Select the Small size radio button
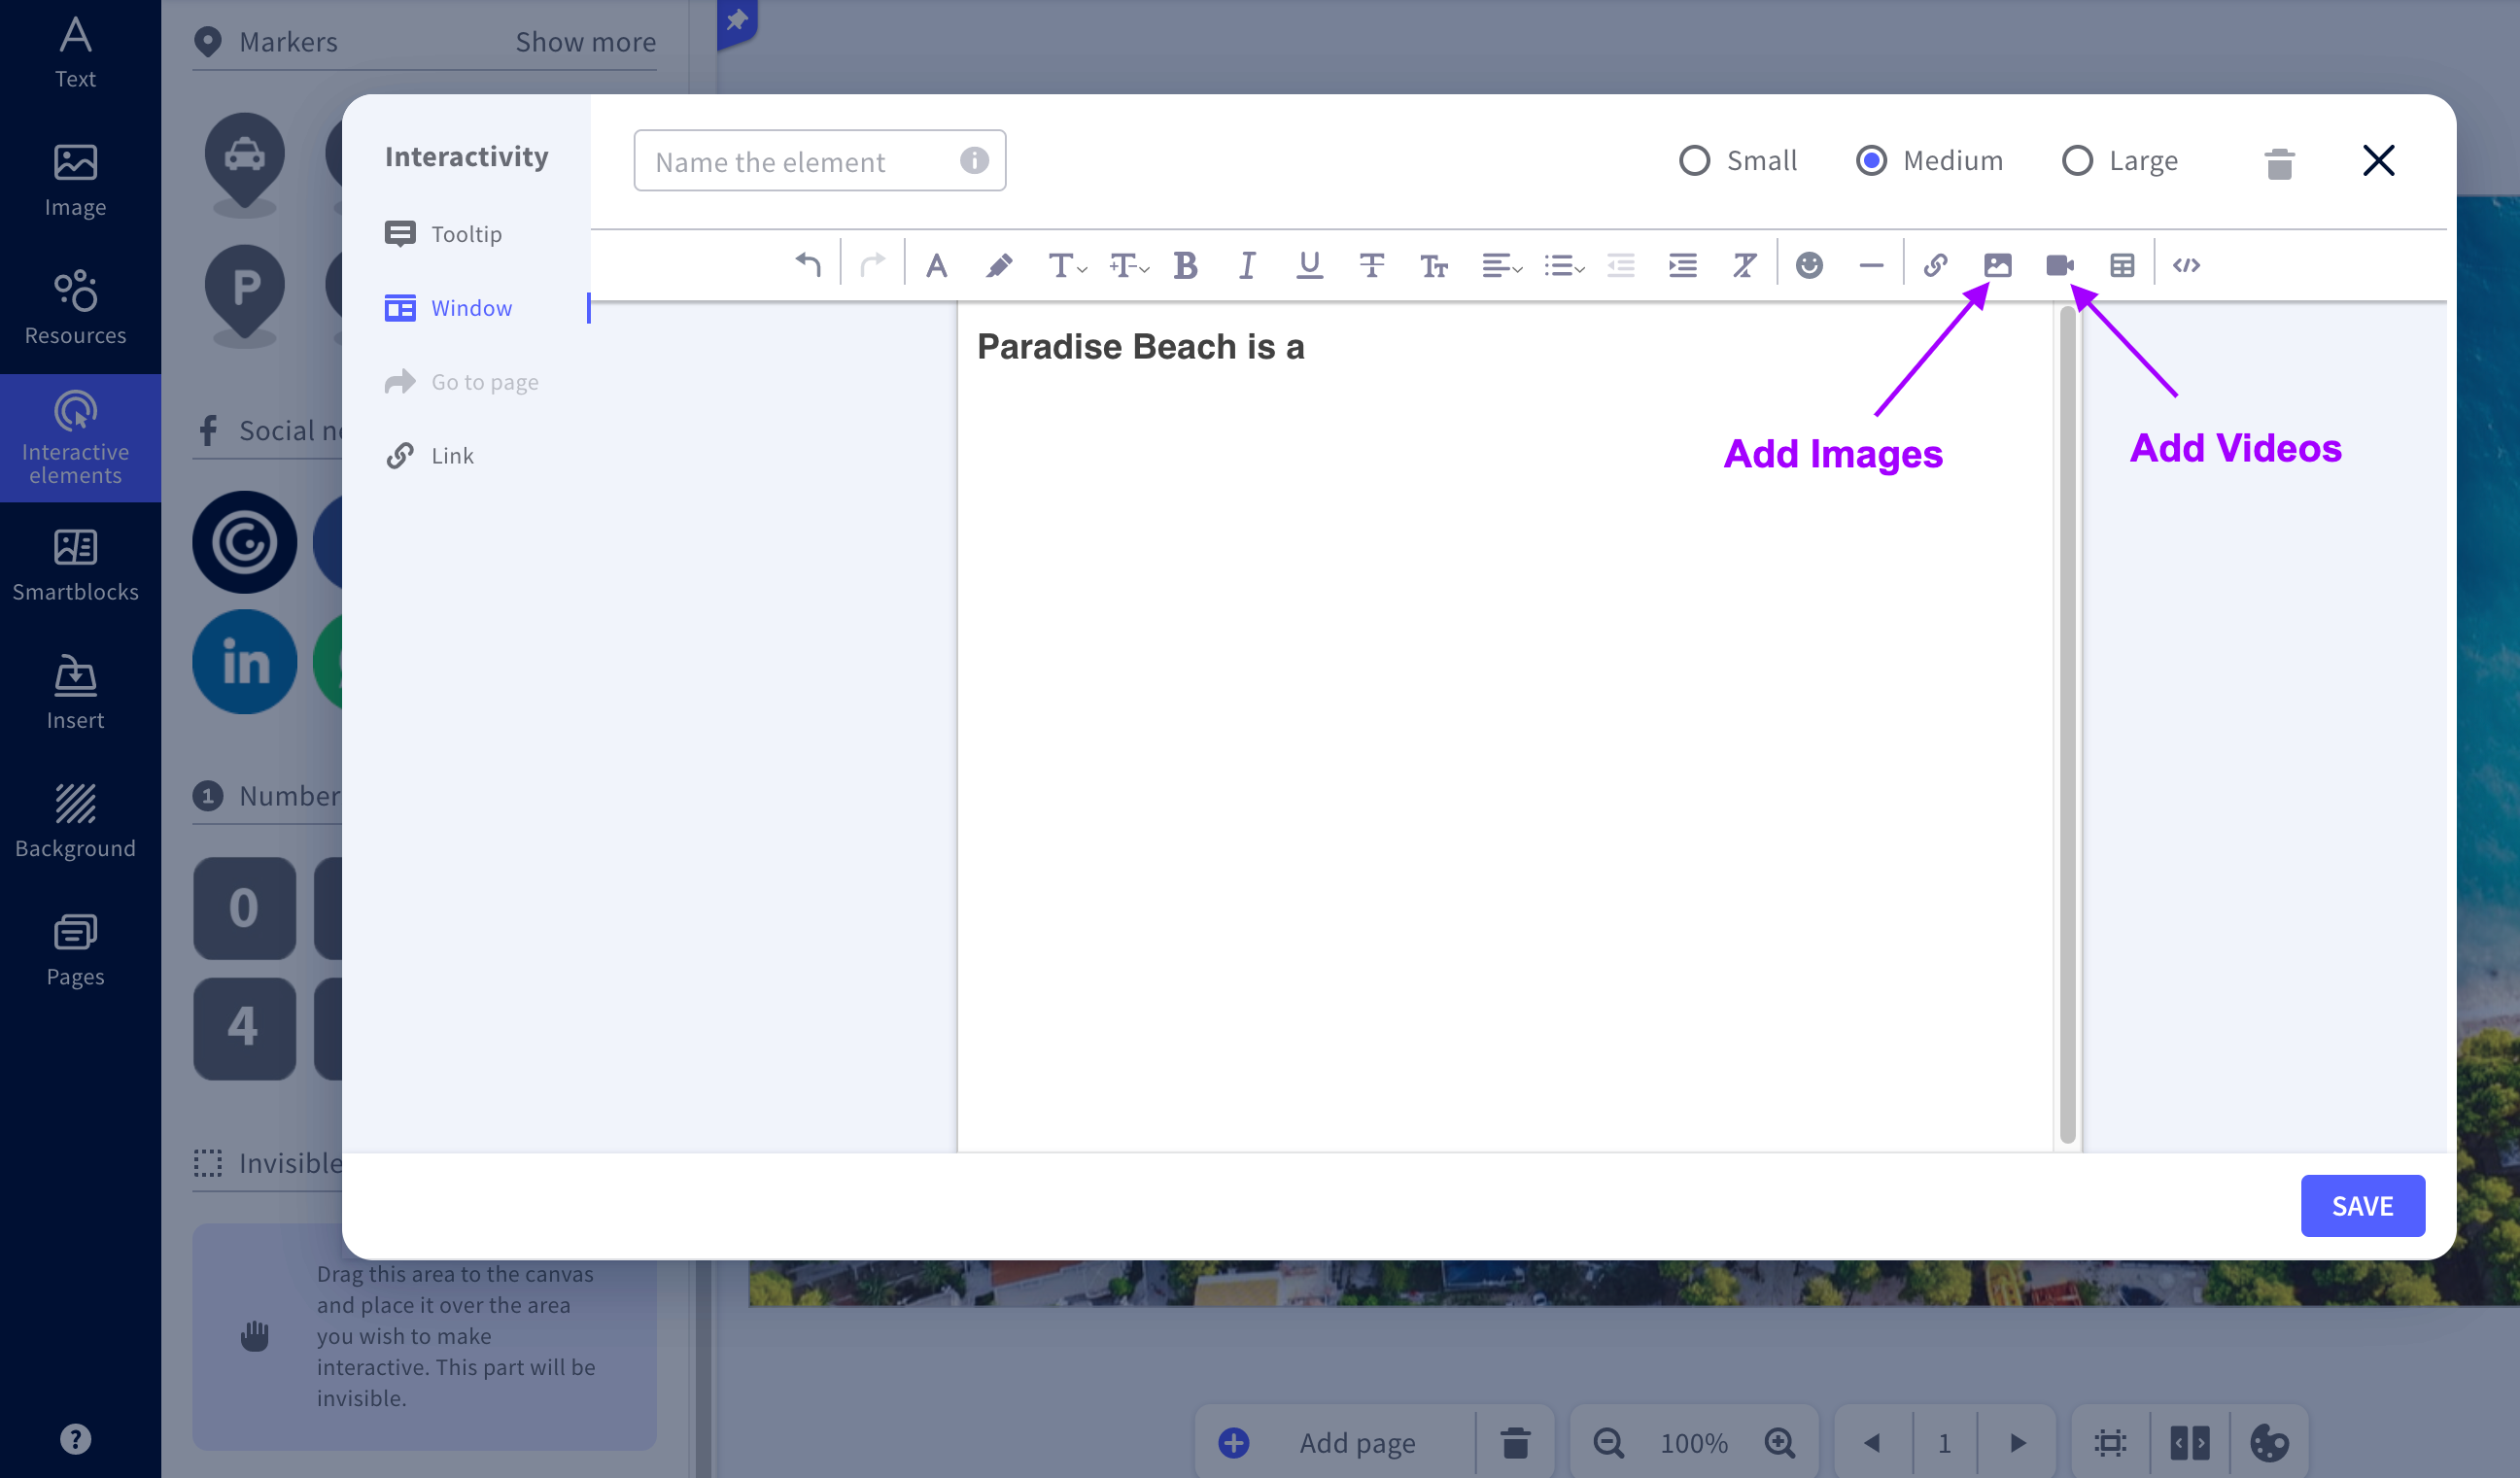The width and height of the screenshot is (2520, 1478). pyautogui.click(x=1694, y=161)
